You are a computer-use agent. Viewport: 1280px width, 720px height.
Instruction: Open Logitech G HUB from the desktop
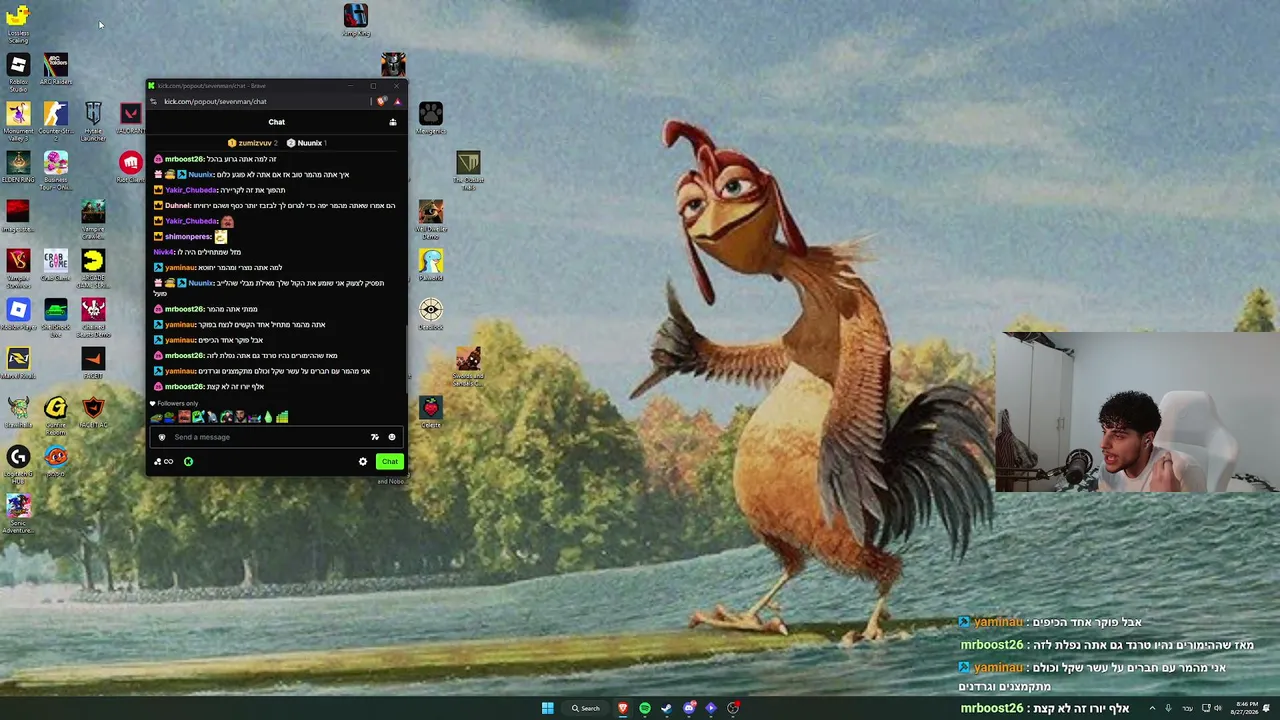coord(18,463)
